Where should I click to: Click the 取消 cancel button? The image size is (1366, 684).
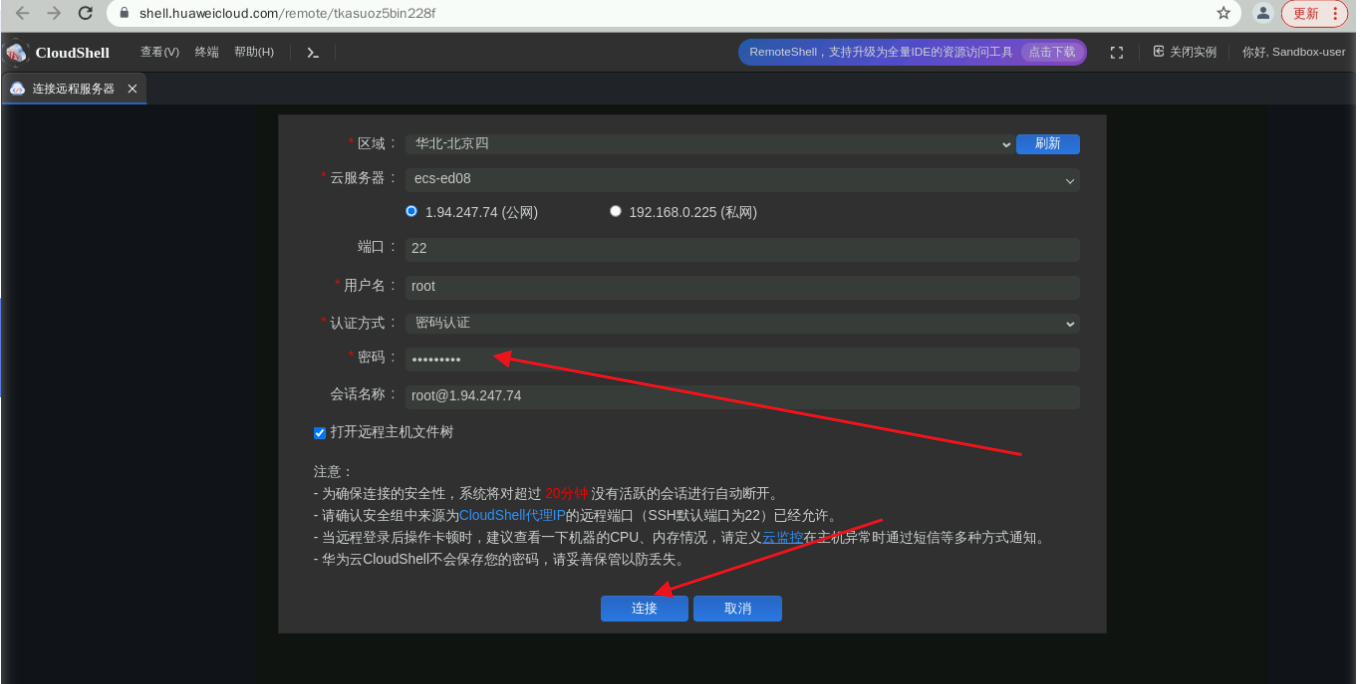(x=738, y=608)
